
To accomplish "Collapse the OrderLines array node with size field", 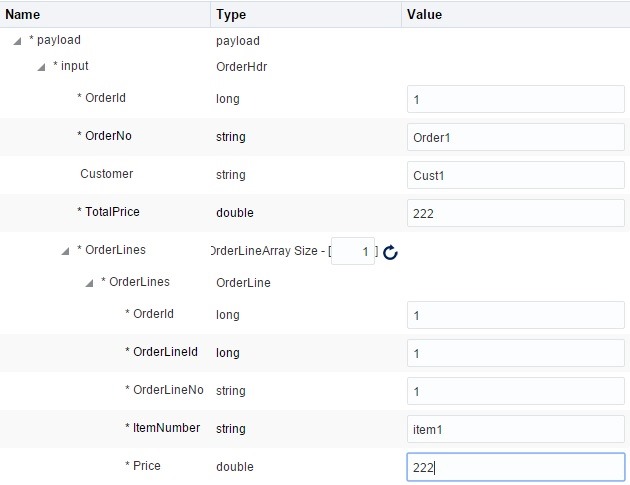I will click(x=66, y=251).
